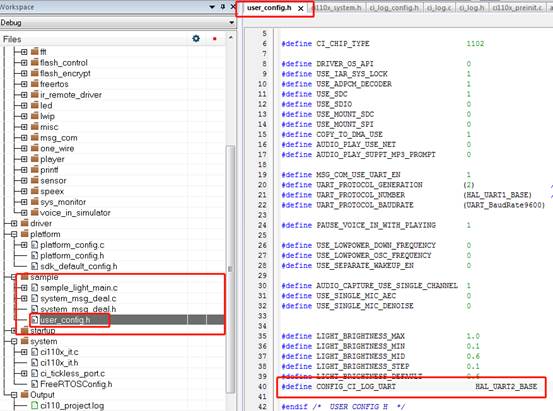Click the CONFIG_CI_LOG_UART define on line 40

356,387
